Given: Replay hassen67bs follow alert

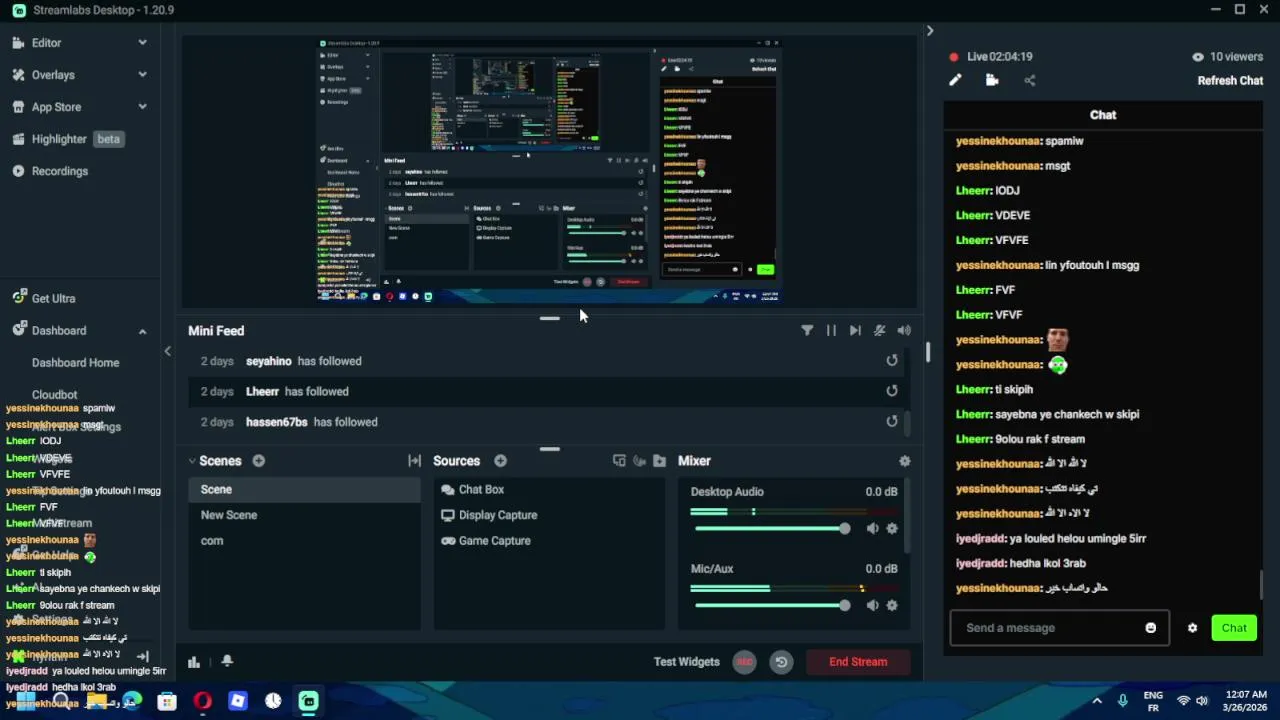Looking at the screenshot, I should pos(892,421).
